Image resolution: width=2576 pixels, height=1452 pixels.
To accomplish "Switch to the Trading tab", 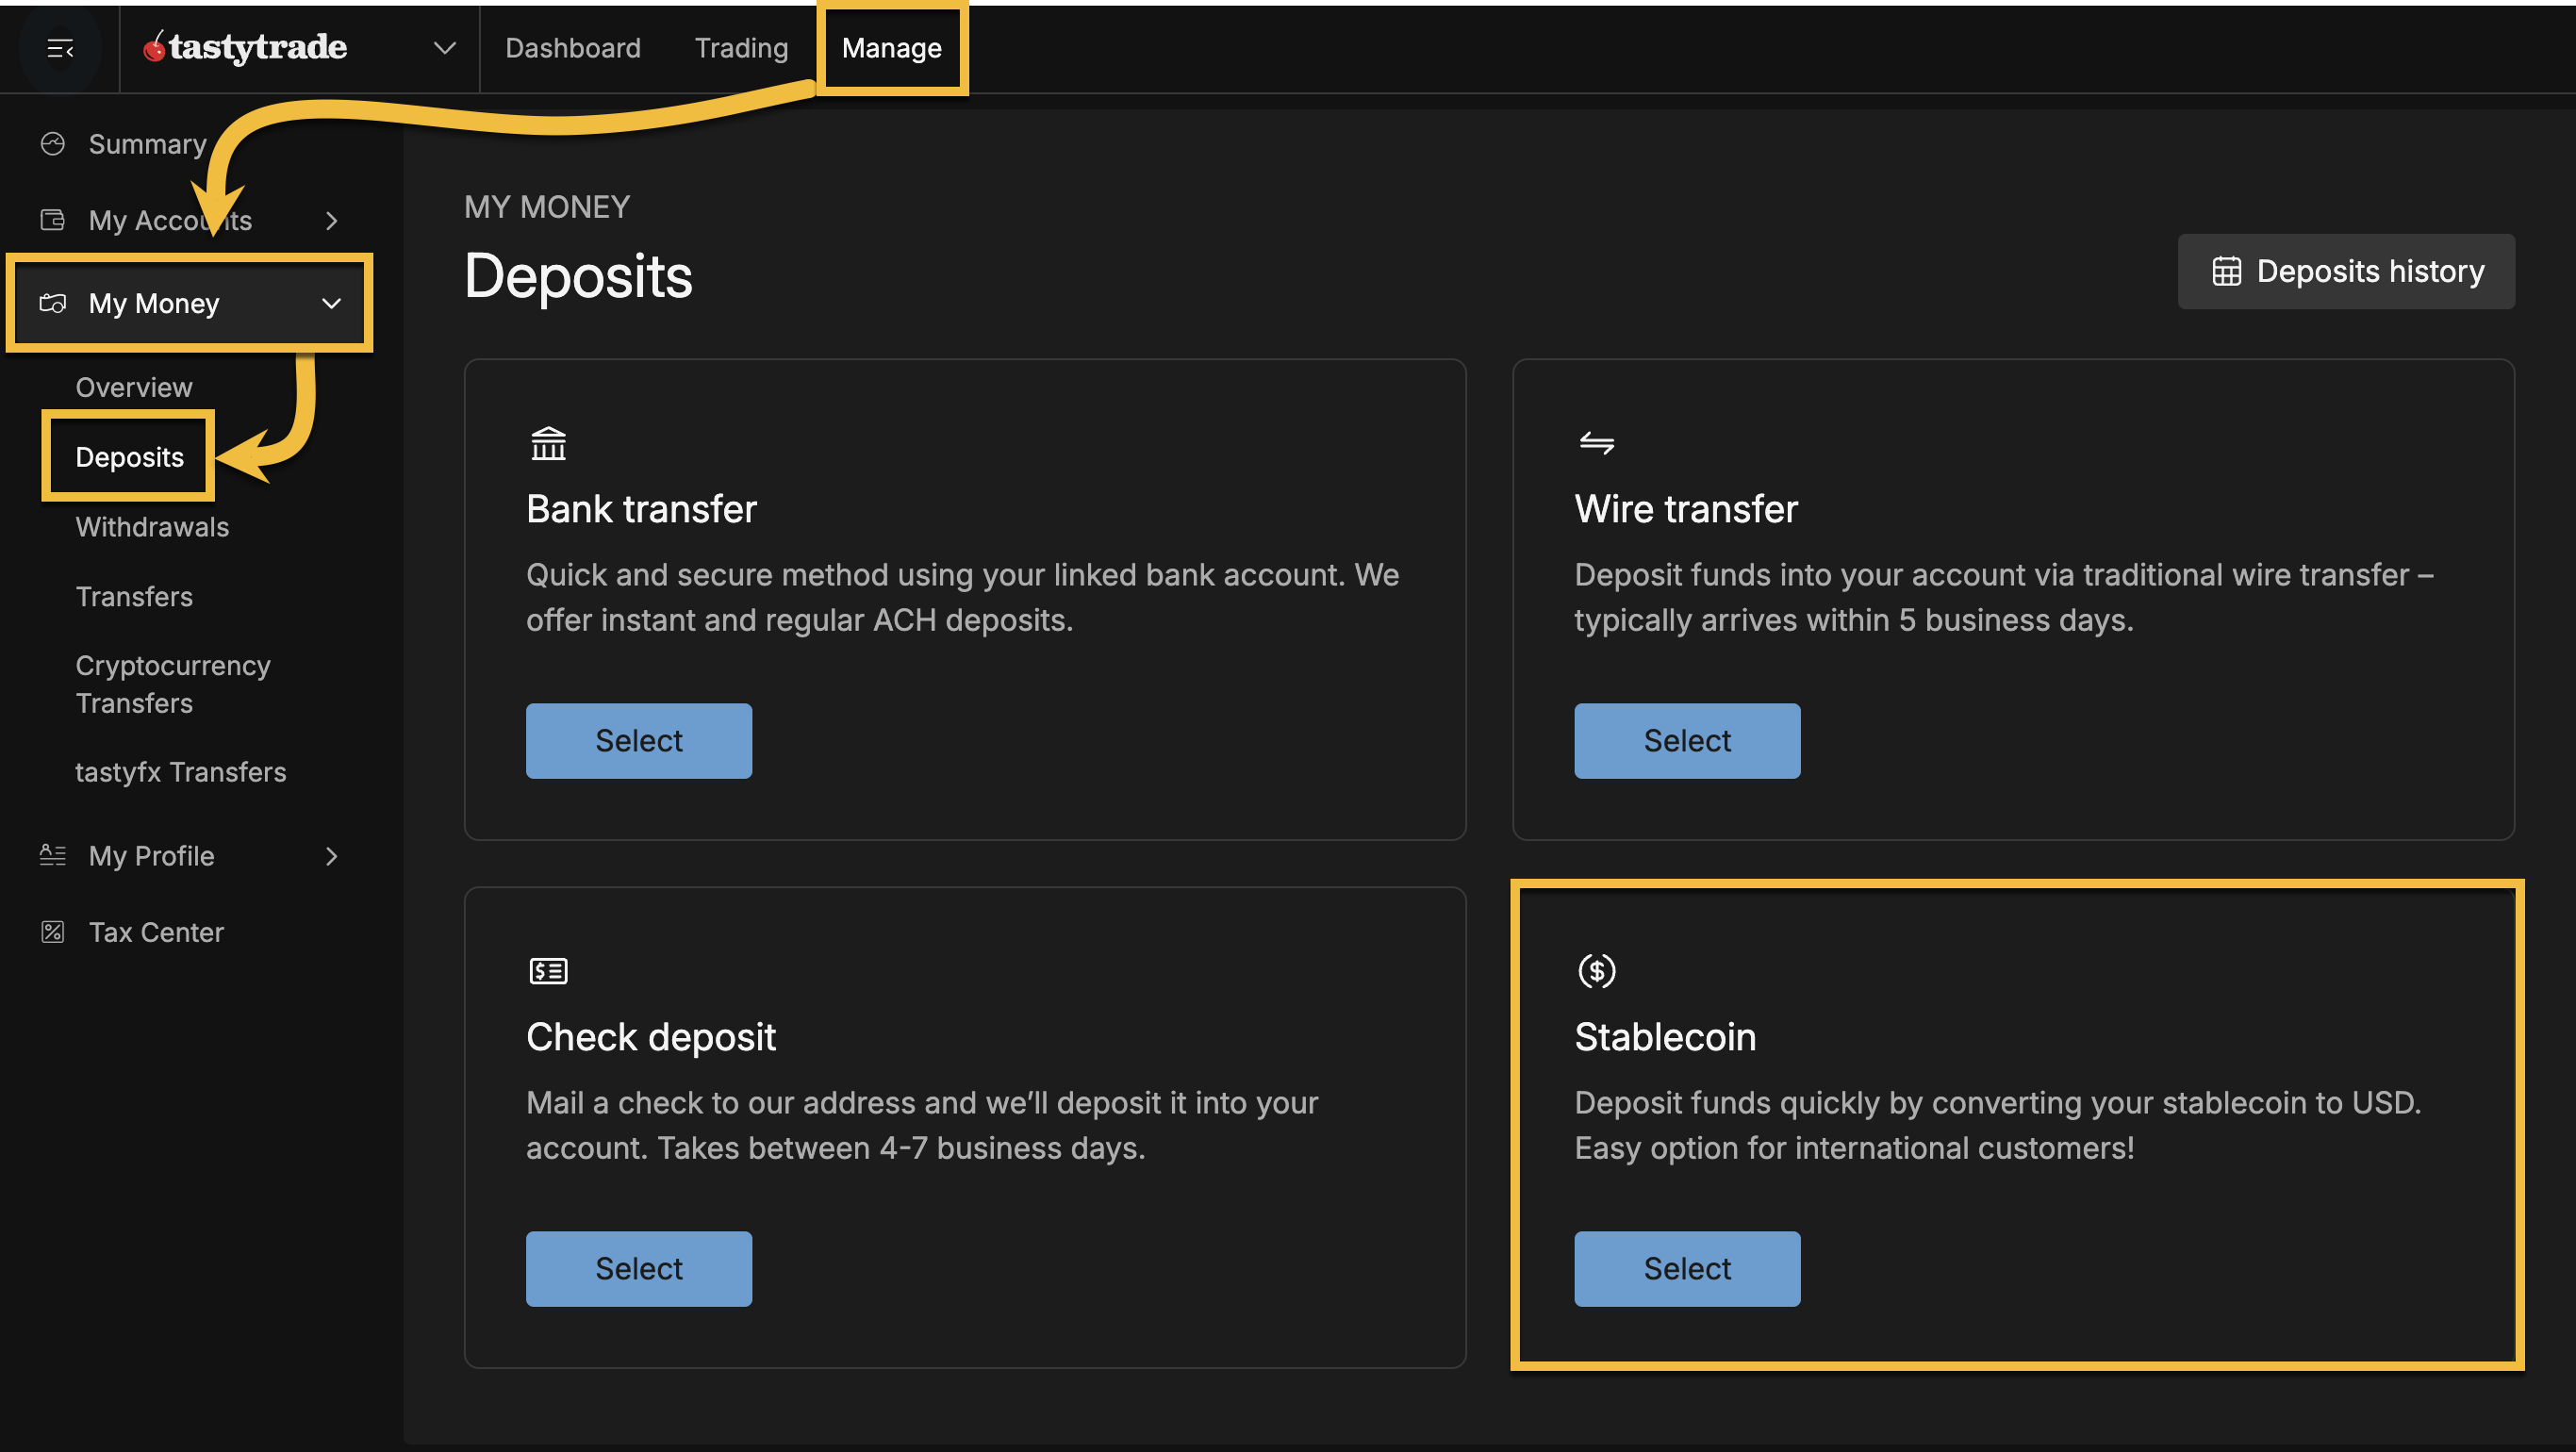I will [740, 47].
